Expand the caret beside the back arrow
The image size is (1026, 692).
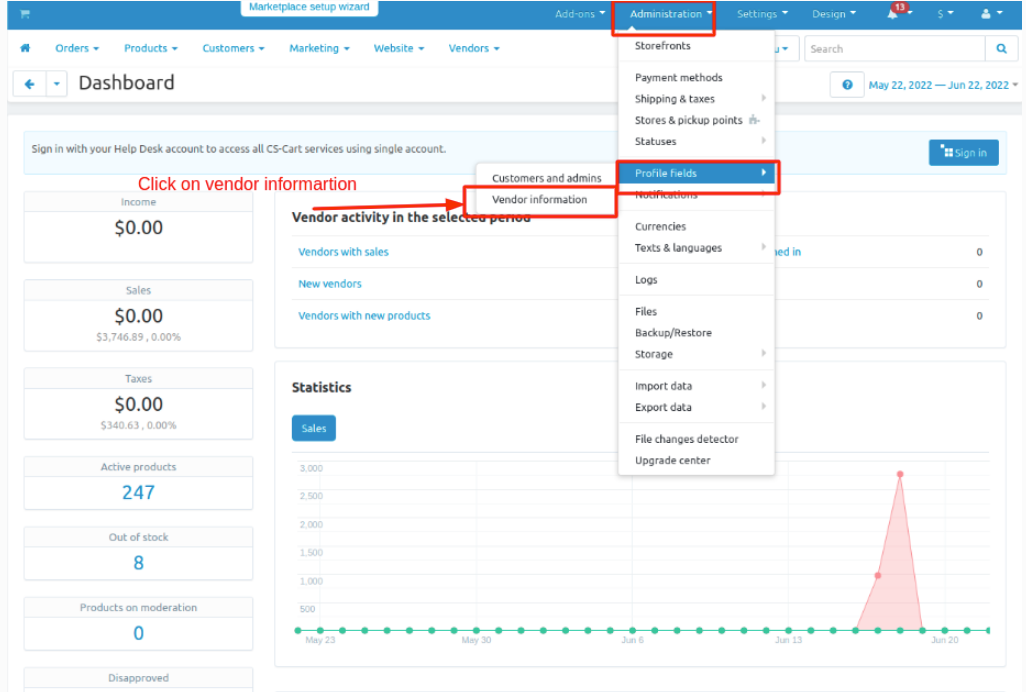(x=57, y=84)
